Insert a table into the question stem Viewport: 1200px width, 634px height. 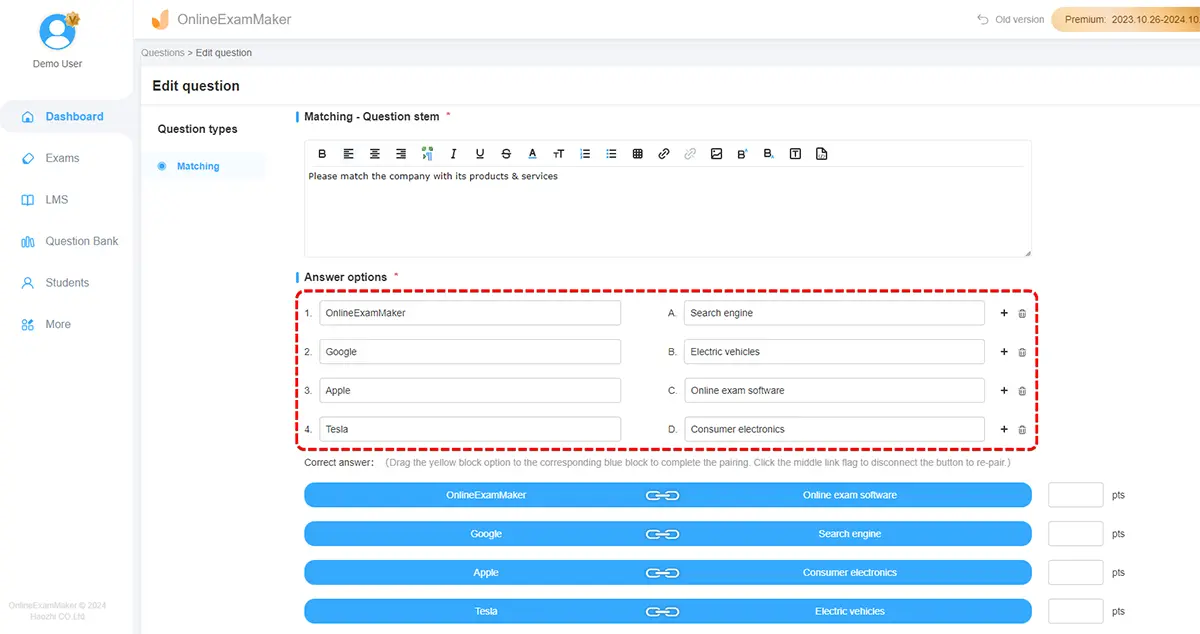[x=637, y=154]
